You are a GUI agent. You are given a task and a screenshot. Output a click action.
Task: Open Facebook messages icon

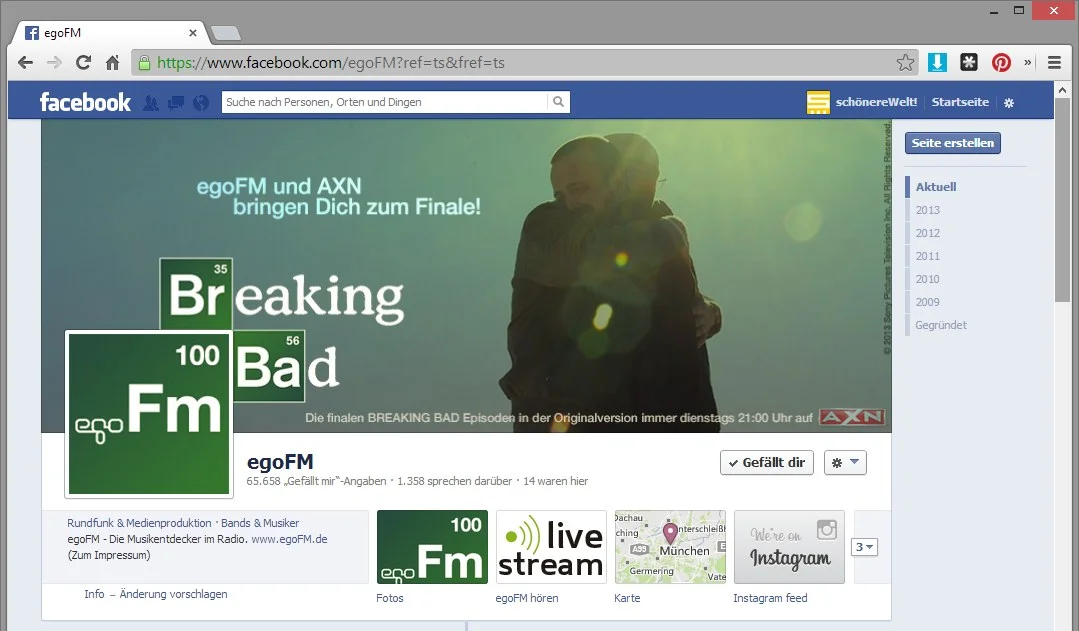(176, 103)
